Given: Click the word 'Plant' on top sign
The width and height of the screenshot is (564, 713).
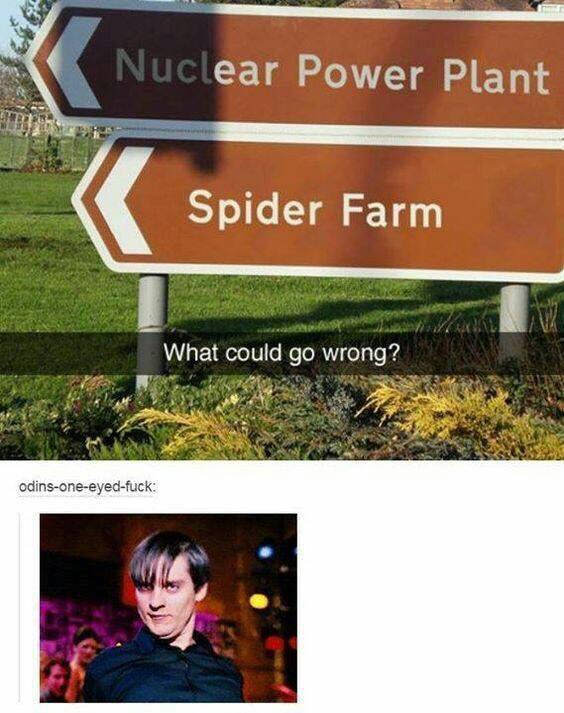Looking at the screenshot, I should click(x=496, y=75).
